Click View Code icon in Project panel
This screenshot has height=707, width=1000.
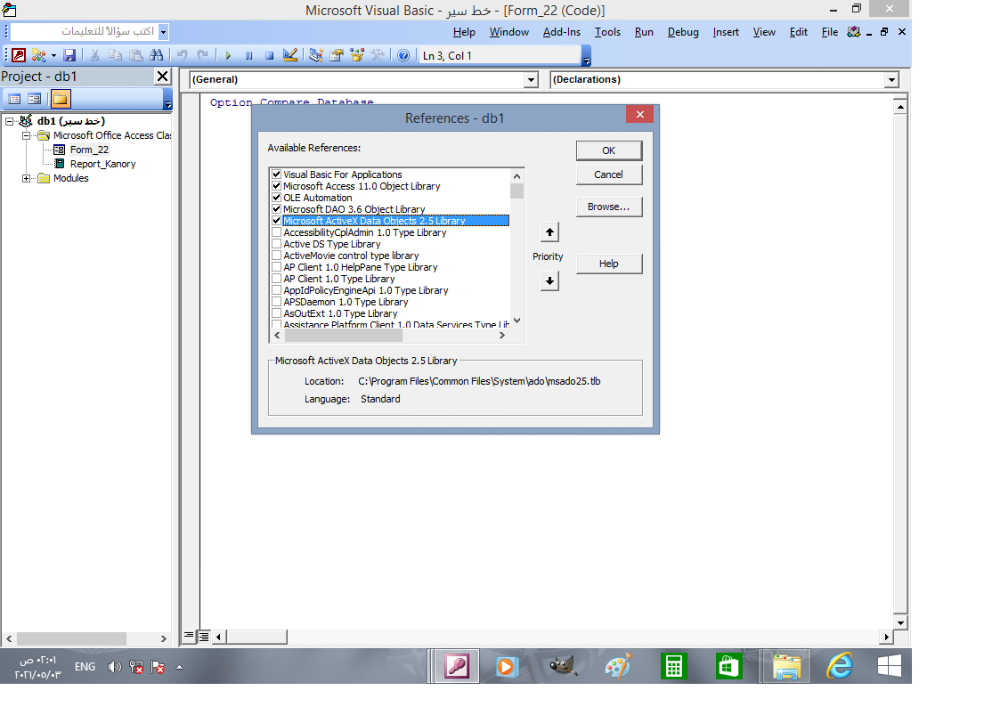(15, 99)
